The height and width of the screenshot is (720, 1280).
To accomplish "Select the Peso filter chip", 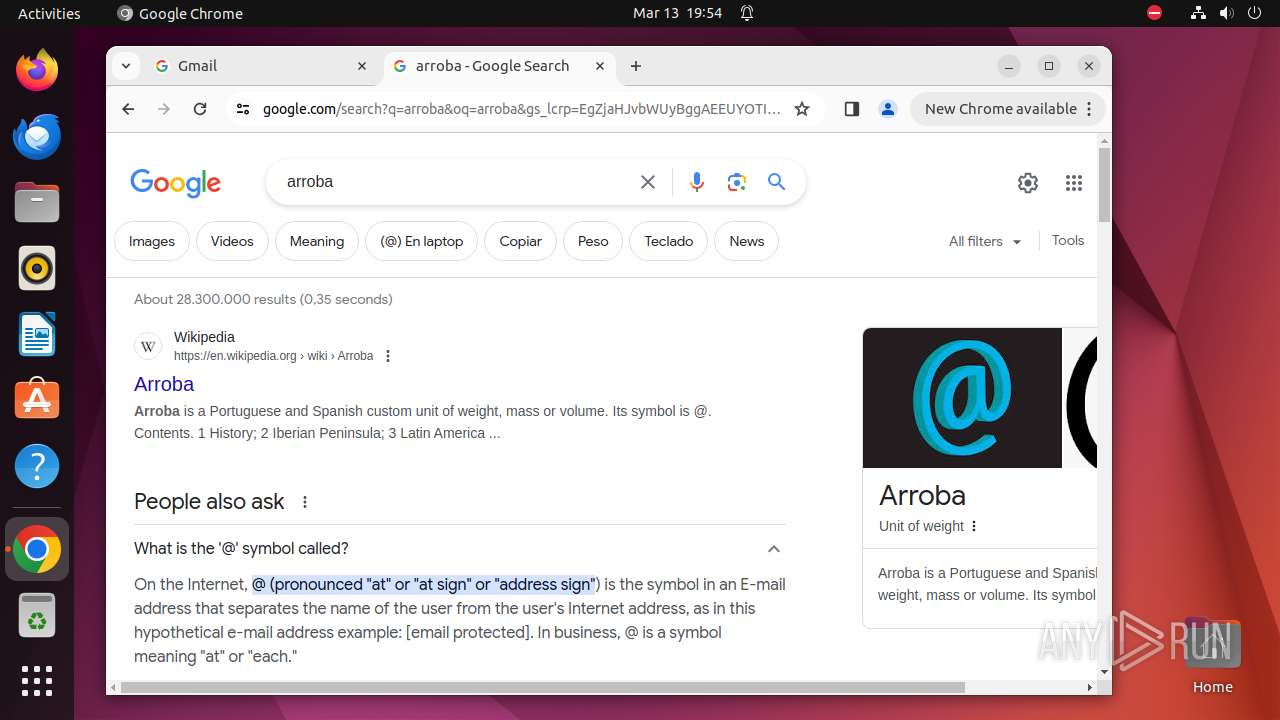I will tap(593, 241).
